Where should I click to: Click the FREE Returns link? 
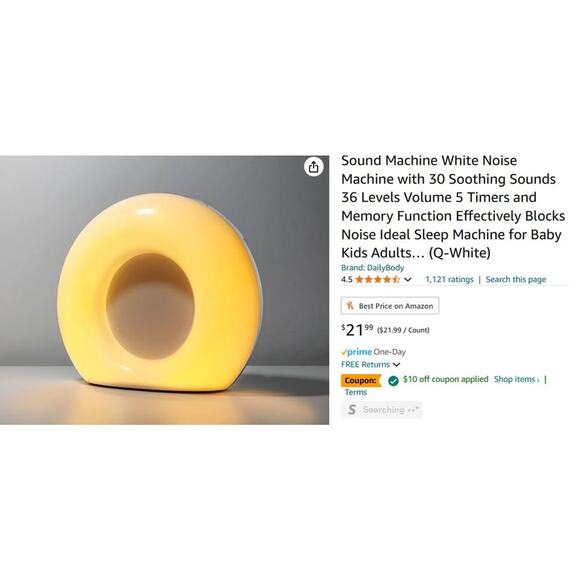click(x=365, y=364)
